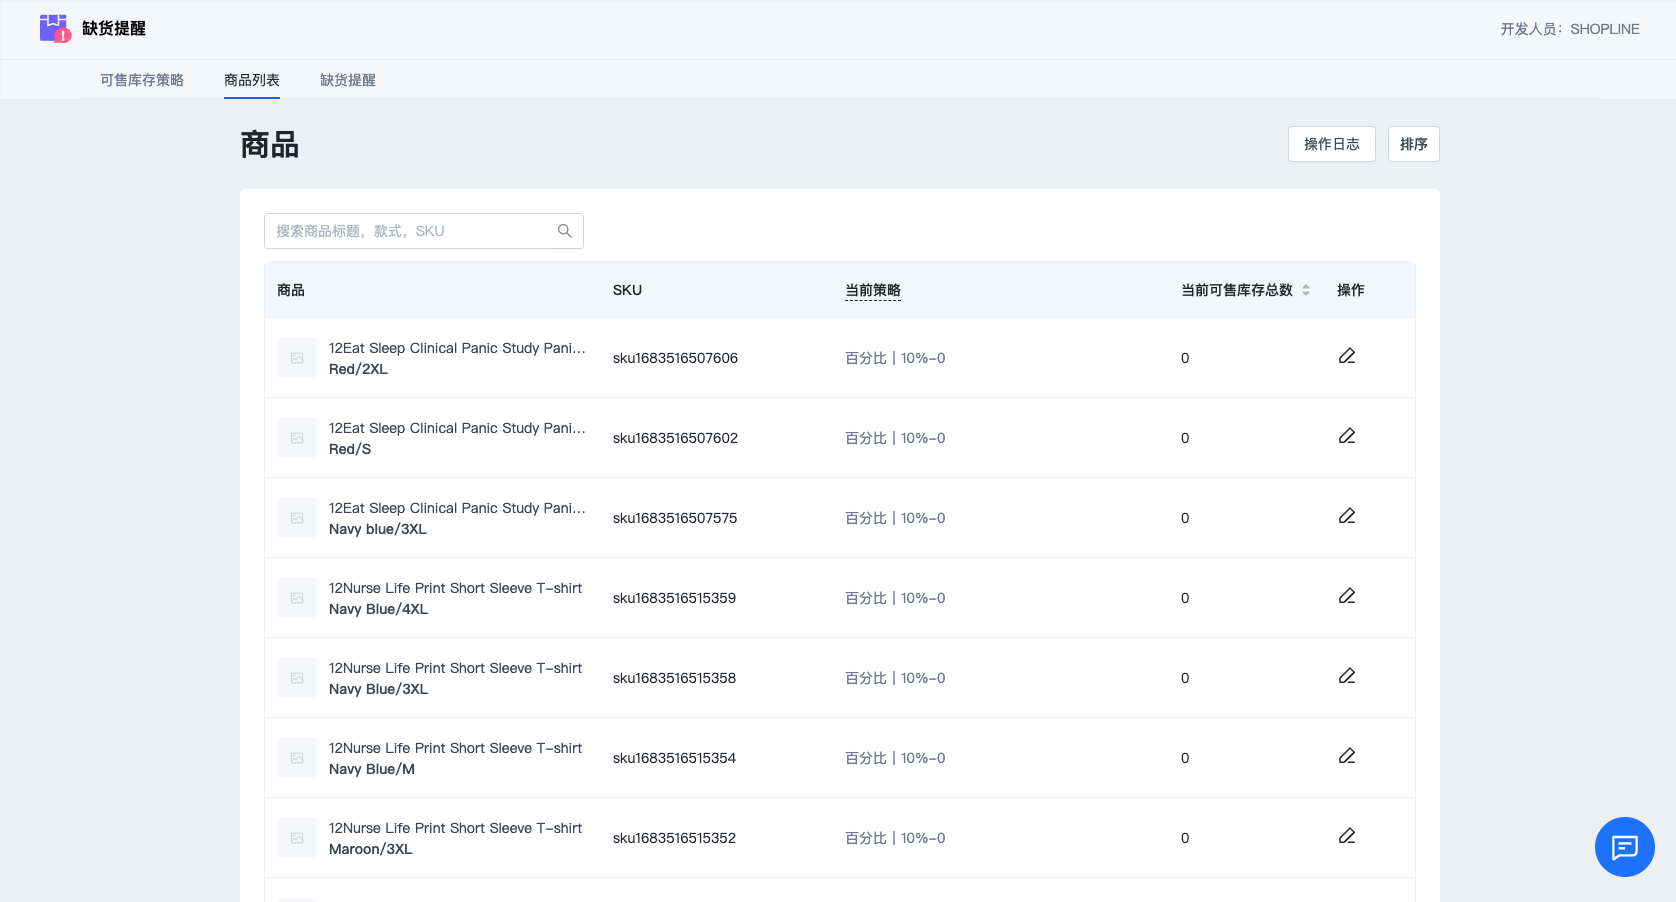
Task: Select SKU text sku1683516507606
Action: (675, 358)
